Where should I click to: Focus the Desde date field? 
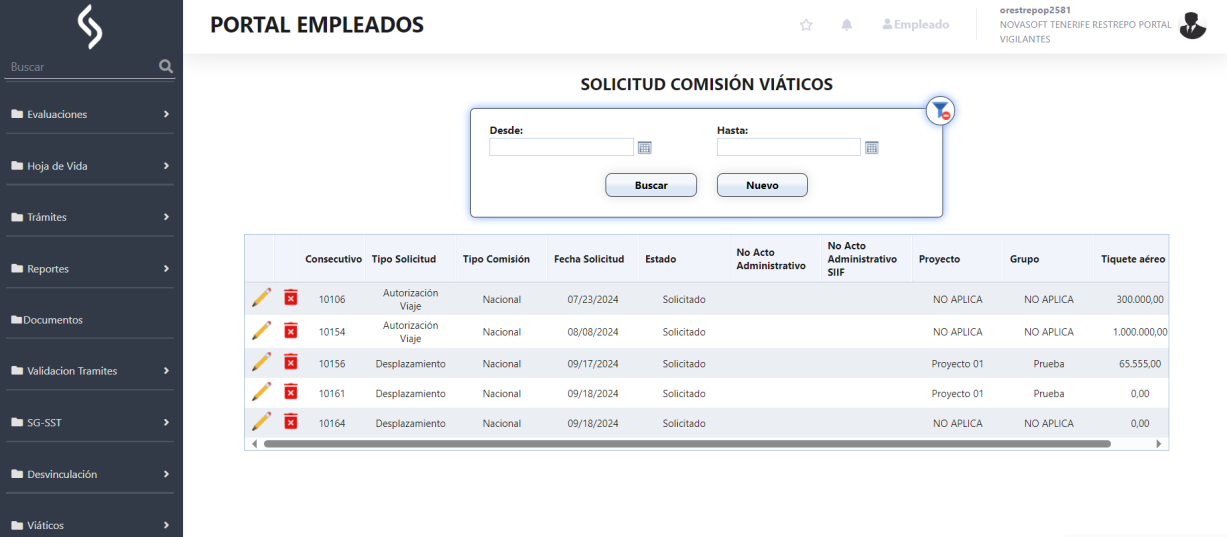coord(561,147)
